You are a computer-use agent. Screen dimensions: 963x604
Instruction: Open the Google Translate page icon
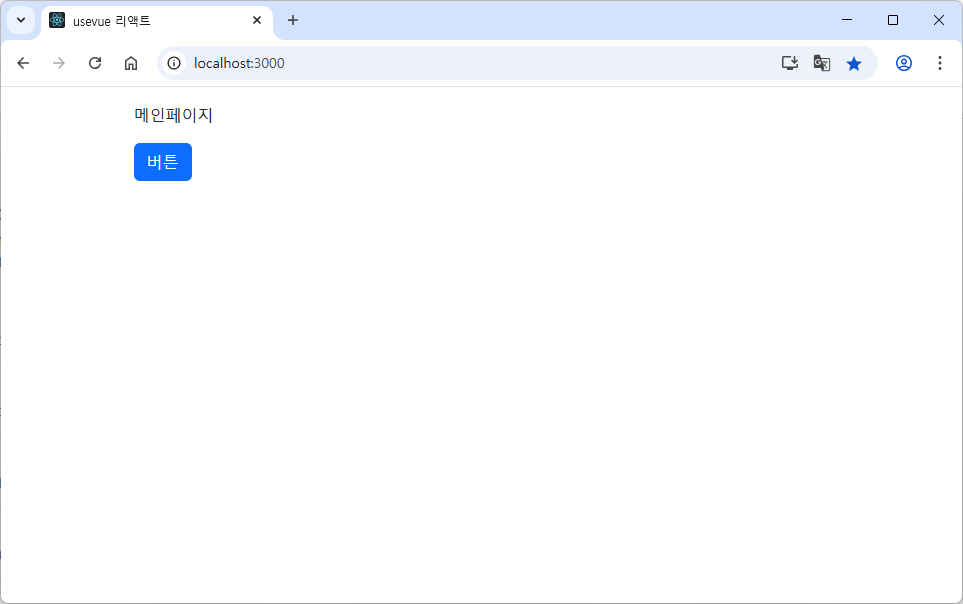tap(822, 63)
